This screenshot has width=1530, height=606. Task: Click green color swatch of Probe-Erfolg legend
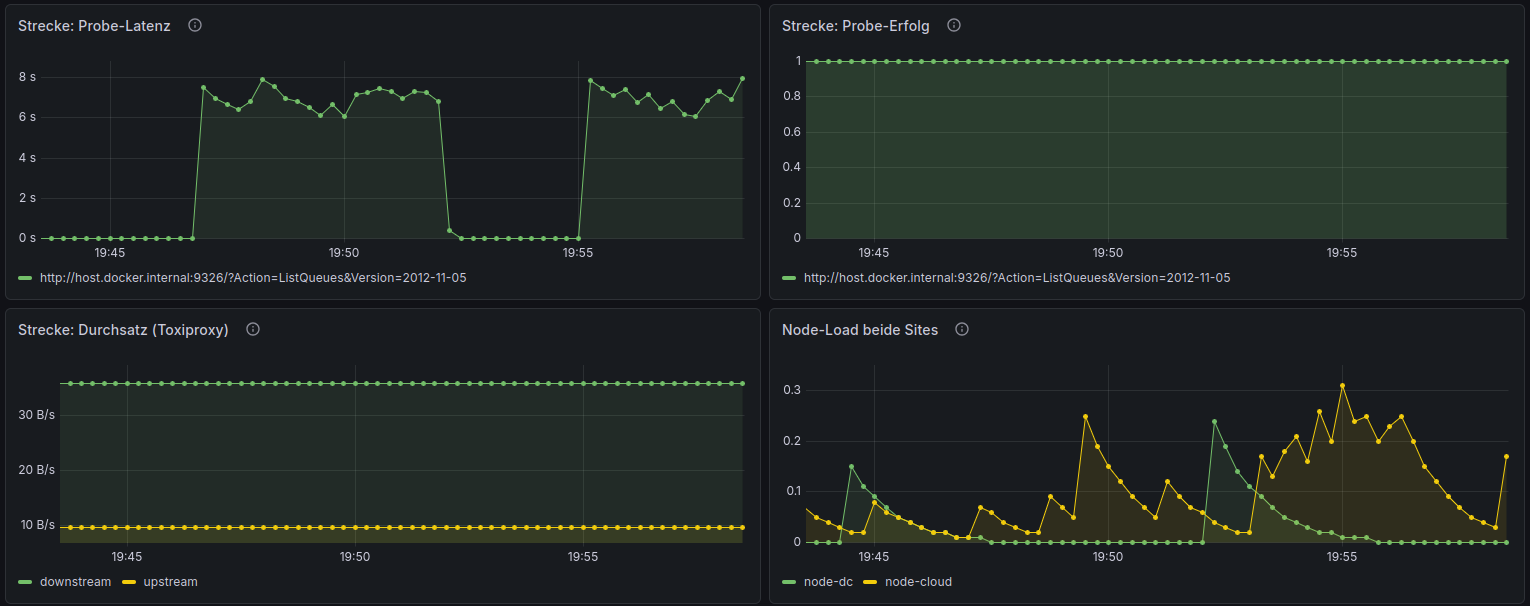tap(790, 278)
